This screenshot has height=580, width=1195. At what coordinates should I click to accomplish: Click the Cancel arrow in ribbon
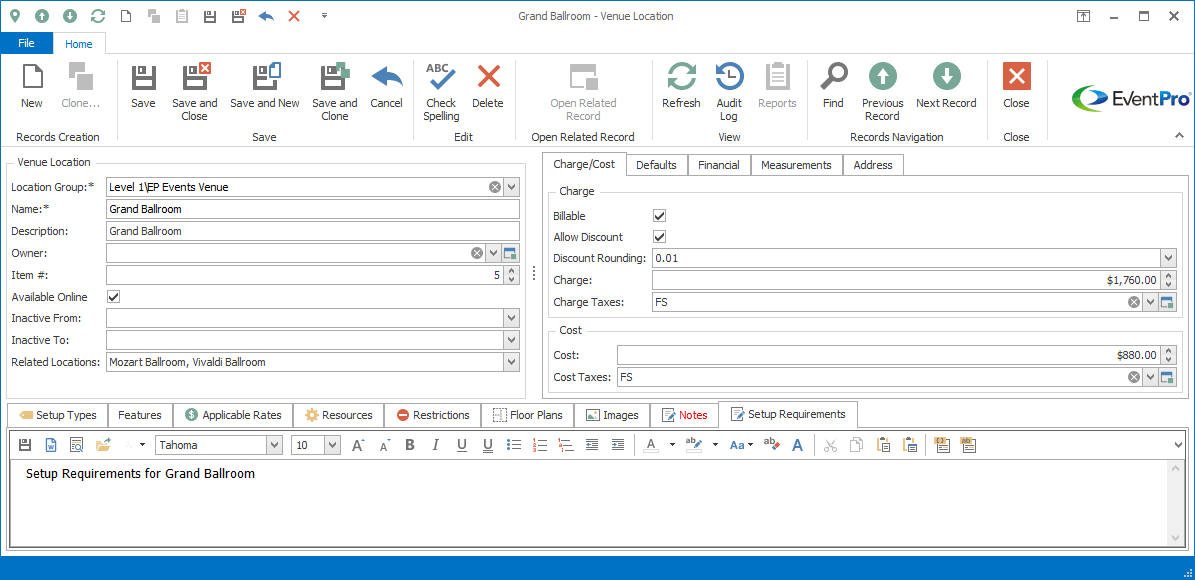[386, 78]
